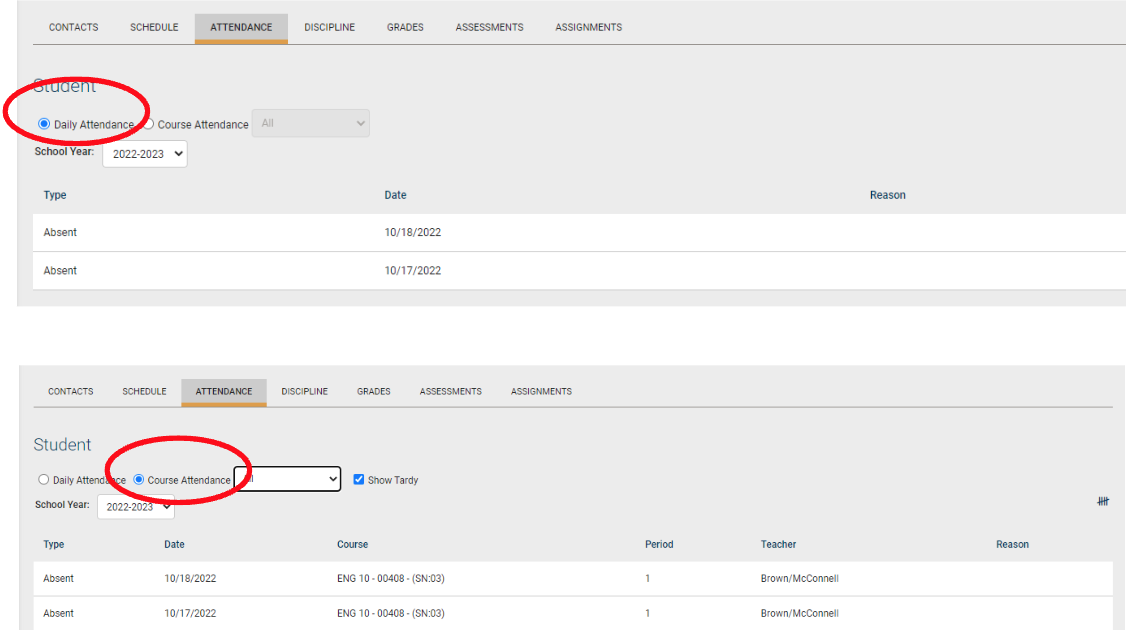Uncheck the Show Tardy checkbox
Image resolution: width=1126 pixels, height=630 pixels.
coord(358,479)
